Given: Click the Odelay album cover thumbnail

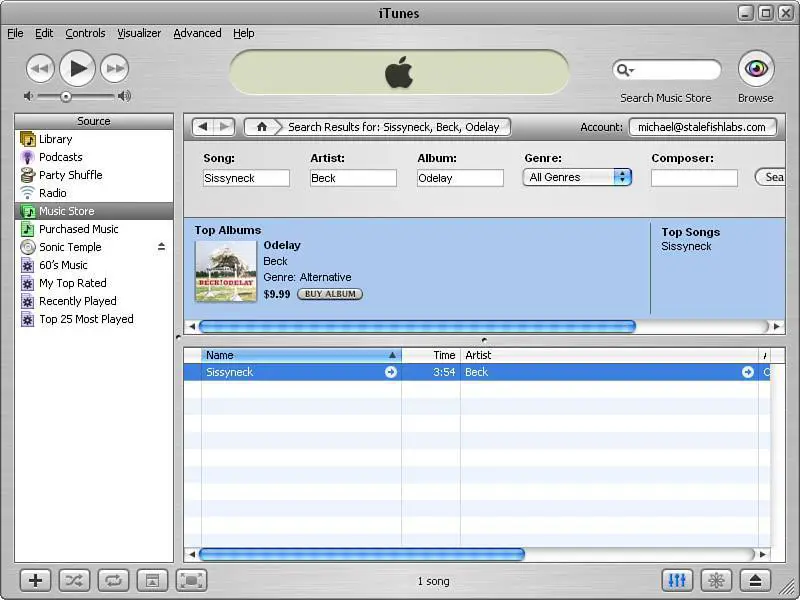Looking at the screenshot, I should point(226,271).
